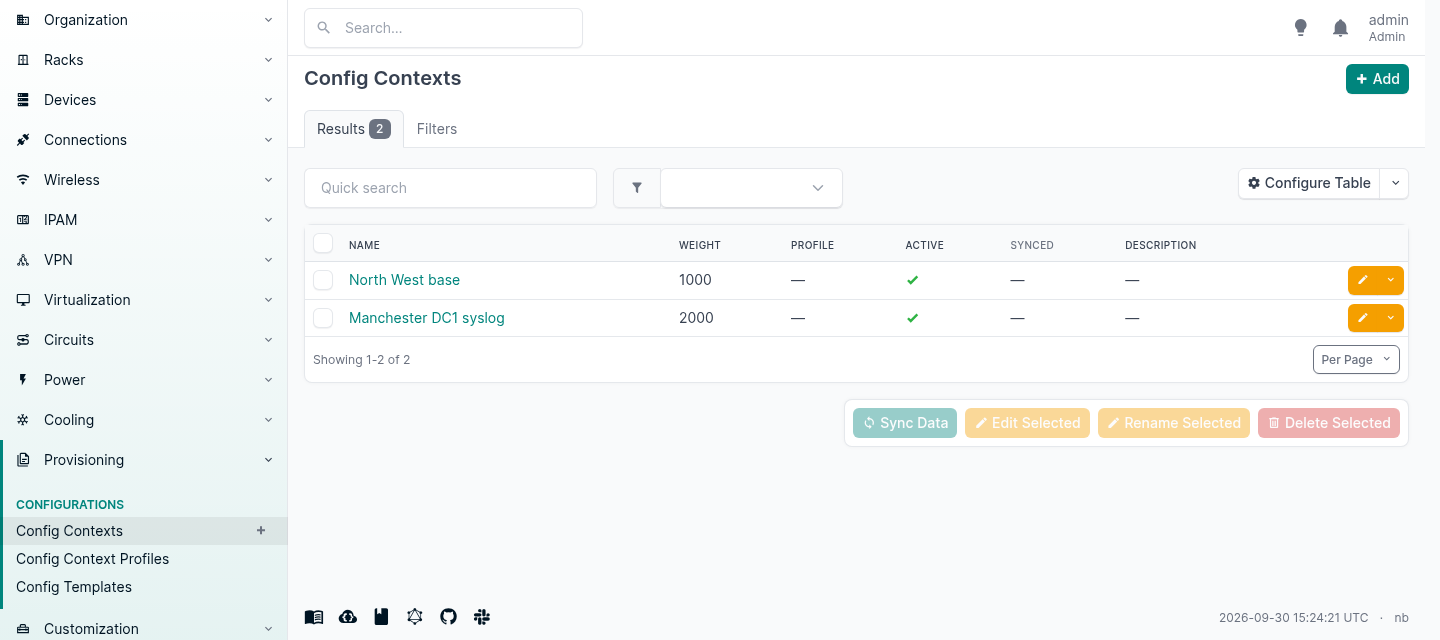This screenshot has height=640, width=1440.
Task: Check the box for Manchester DC1 syslog
Action: (x=323, y=318)
